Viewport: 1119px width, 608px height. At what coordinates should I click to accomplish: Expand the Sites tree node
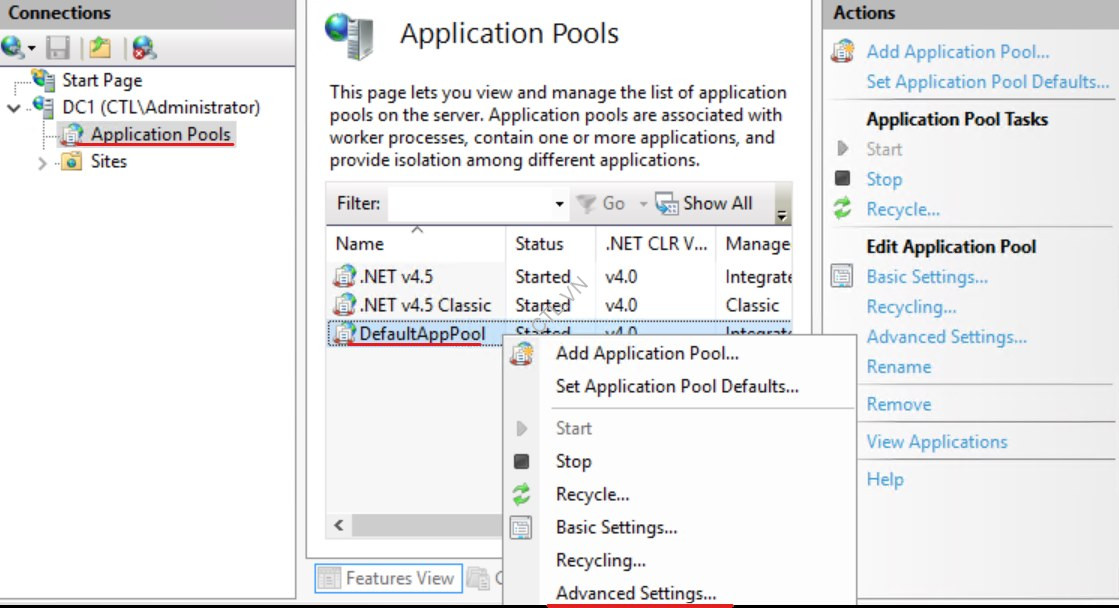point(42,162)
